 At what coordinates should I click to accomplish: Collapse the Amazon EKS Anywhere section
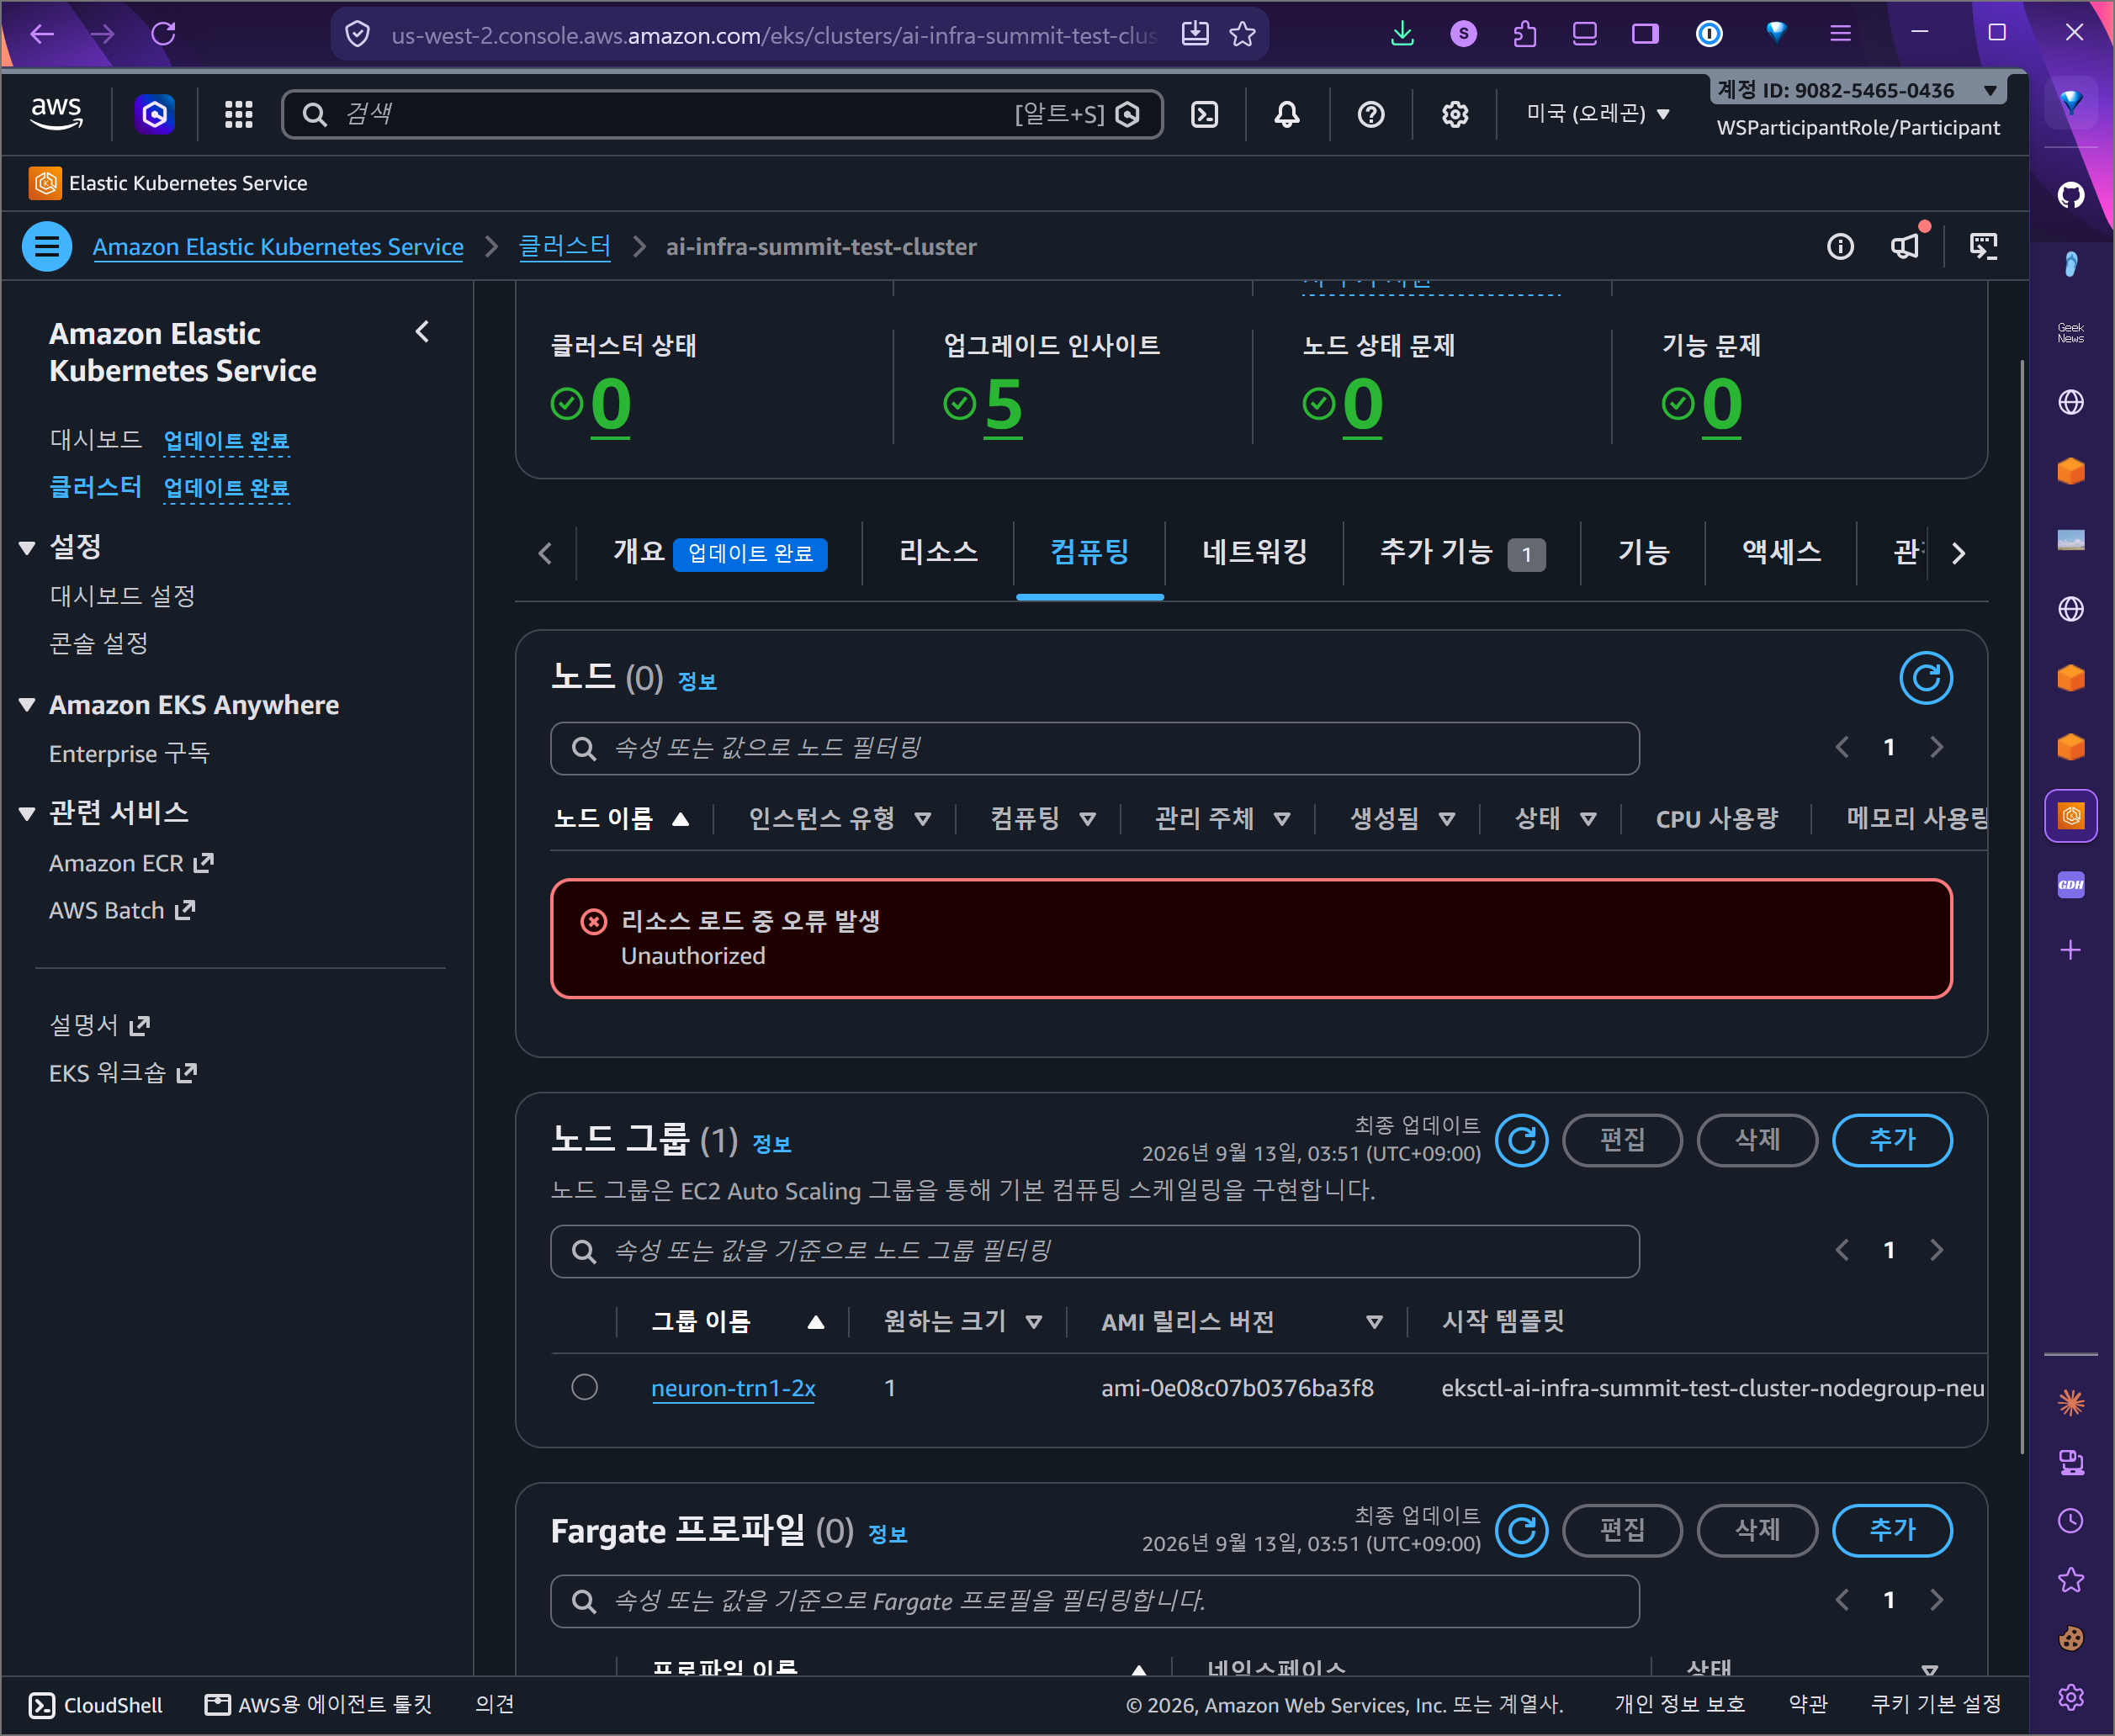(x=27, y=705)
